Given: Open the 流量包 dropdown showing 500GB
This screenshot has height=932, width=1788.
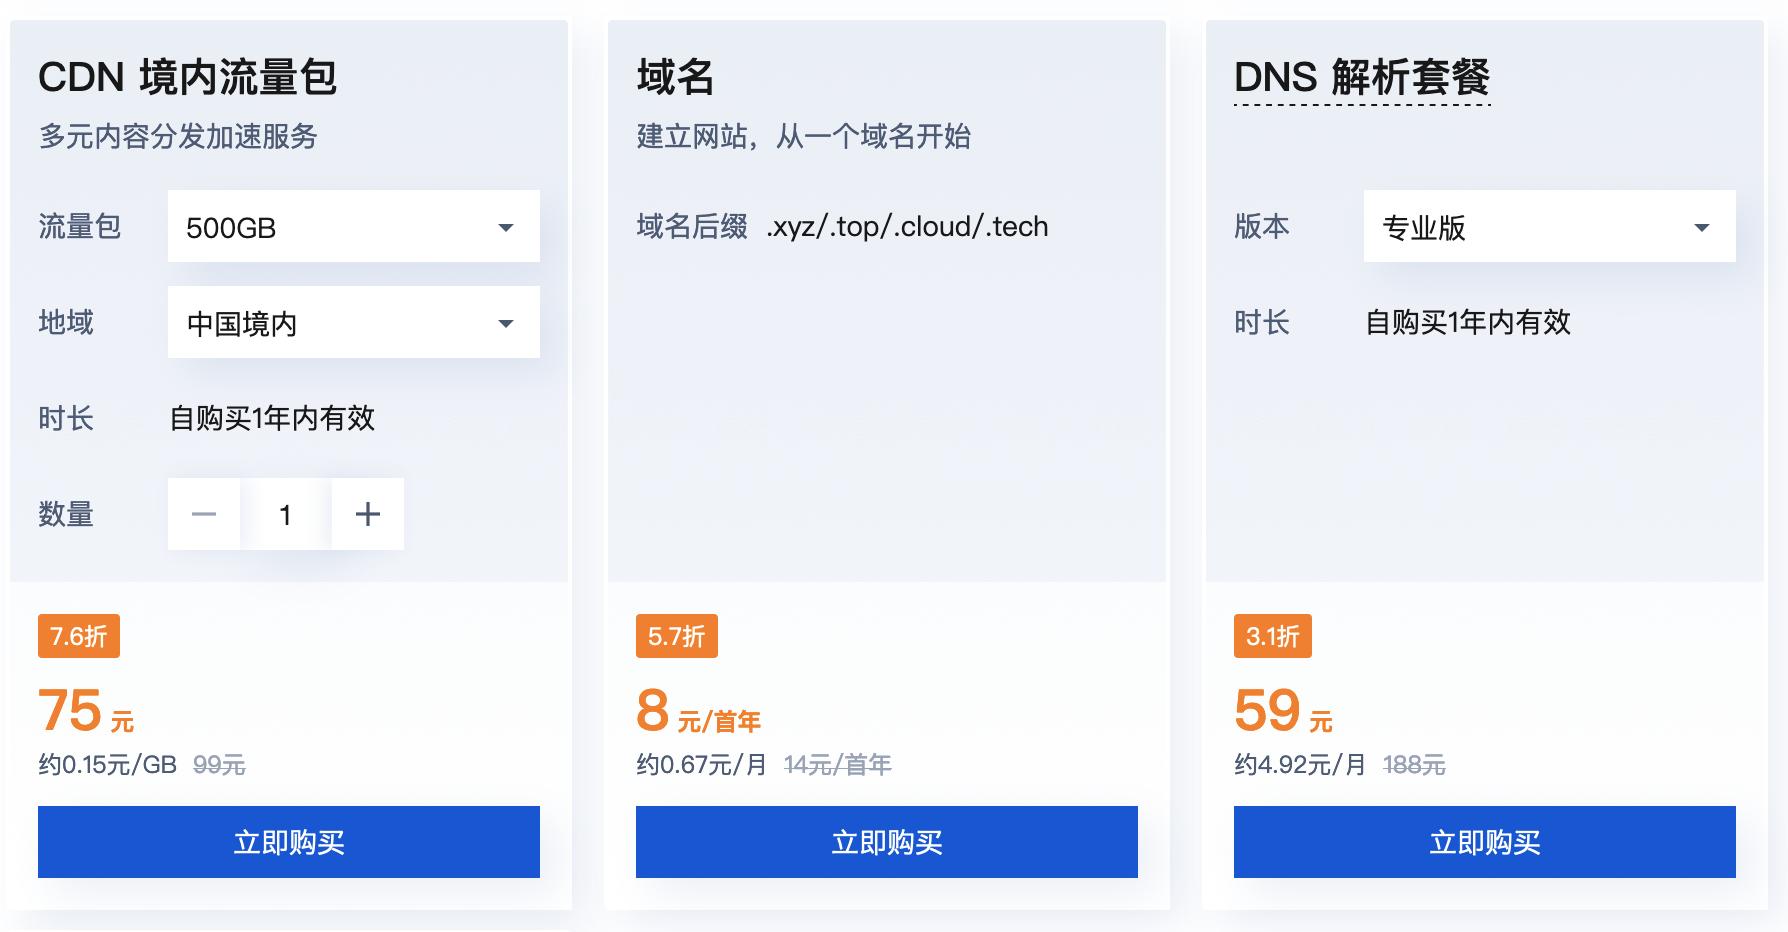Looking at the screenshot, I should coord(352,226).
